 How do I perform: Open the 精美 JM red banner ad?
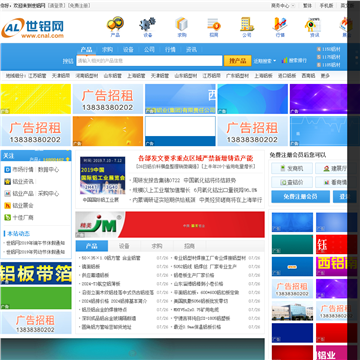point(170,225)
